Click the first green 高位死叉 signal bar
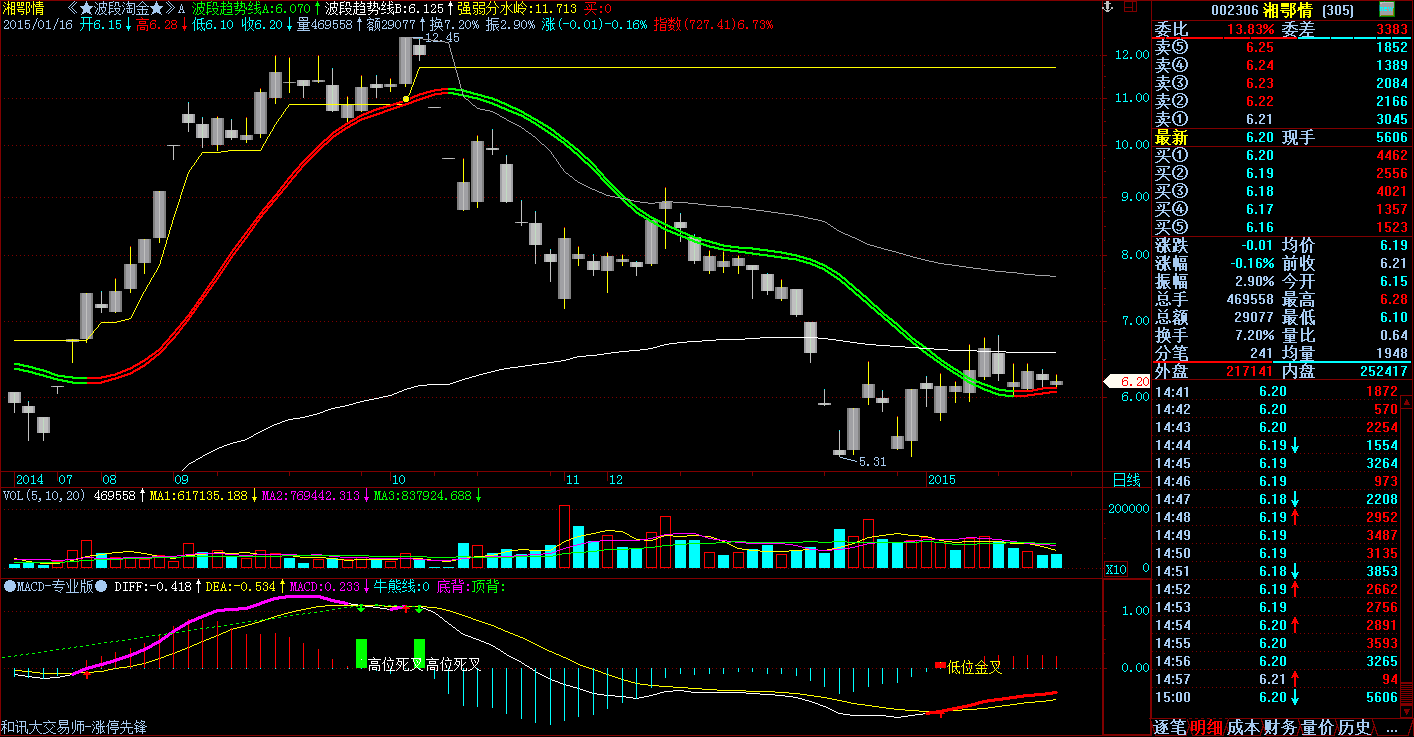1414x737 pixels. coord(361,653)
